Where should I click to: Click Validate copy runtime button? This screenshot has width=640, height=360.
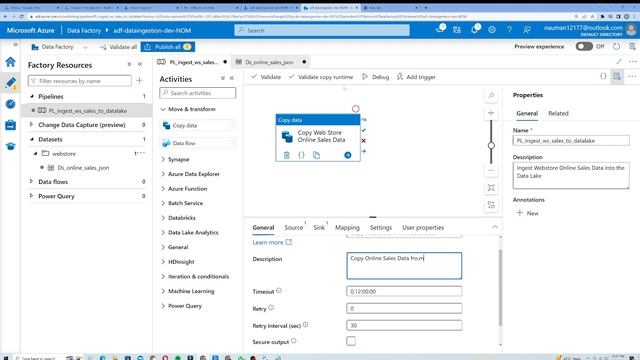(x=321, y=77)
